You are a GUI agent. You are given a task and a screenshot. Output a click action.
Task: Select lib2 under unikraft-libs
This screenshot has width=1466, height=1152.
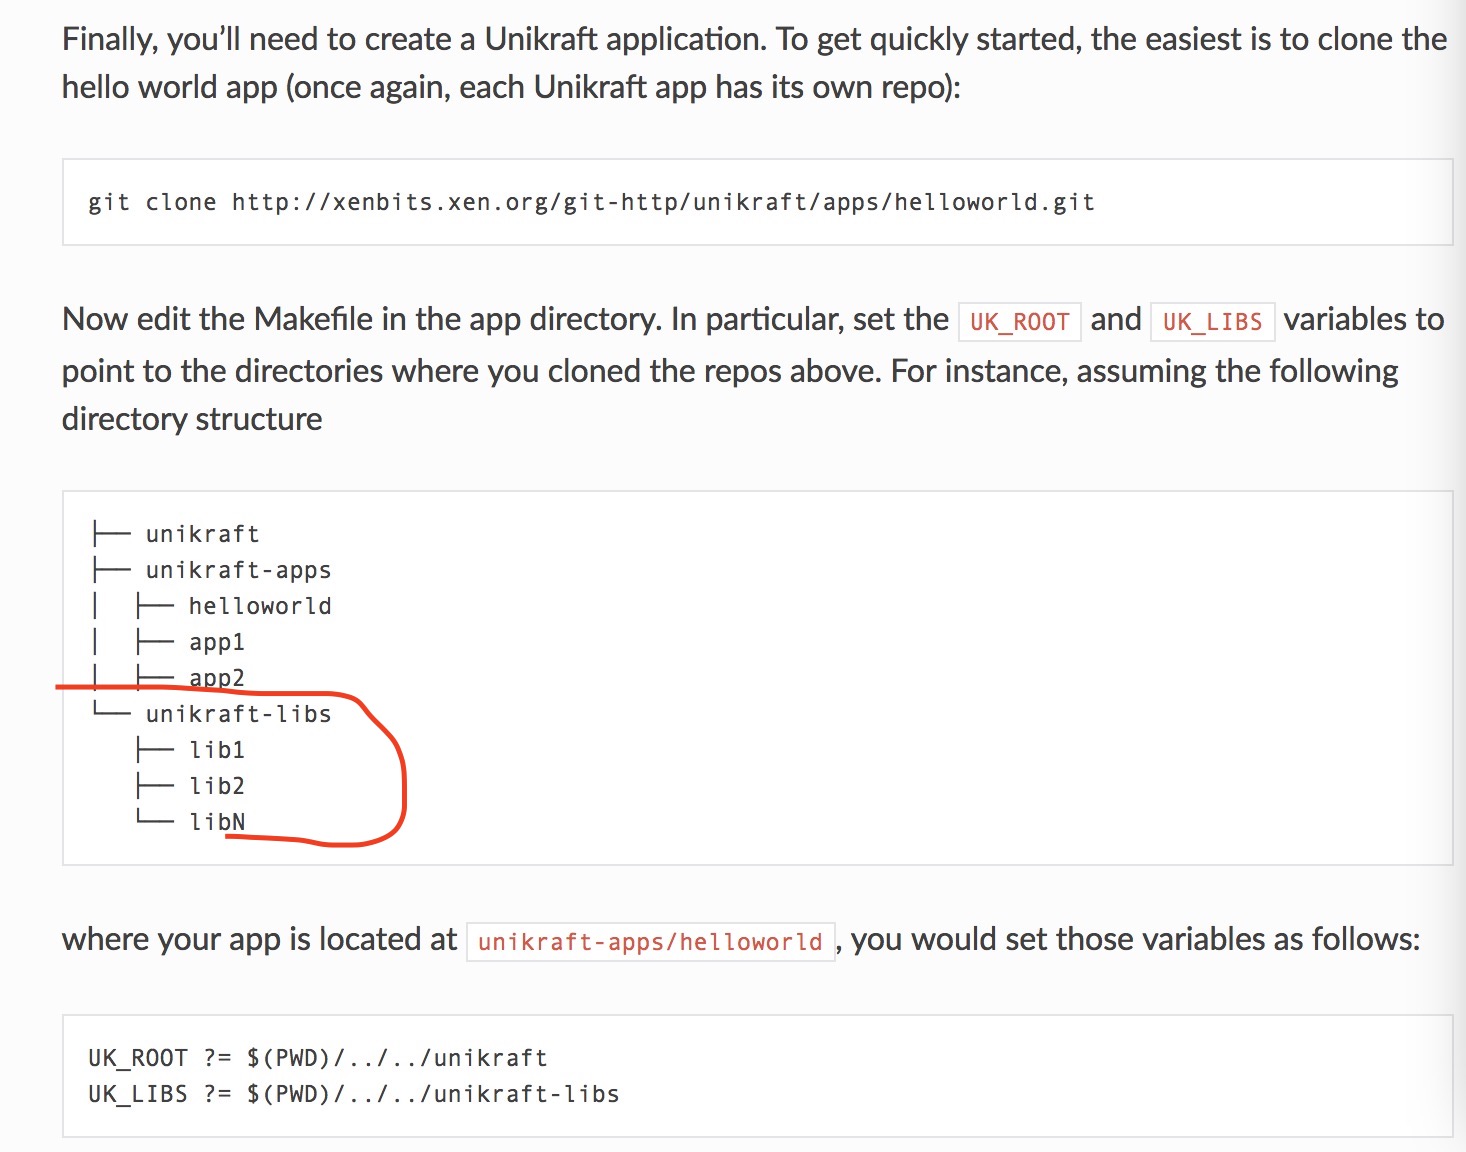click(x=217, y=786)
